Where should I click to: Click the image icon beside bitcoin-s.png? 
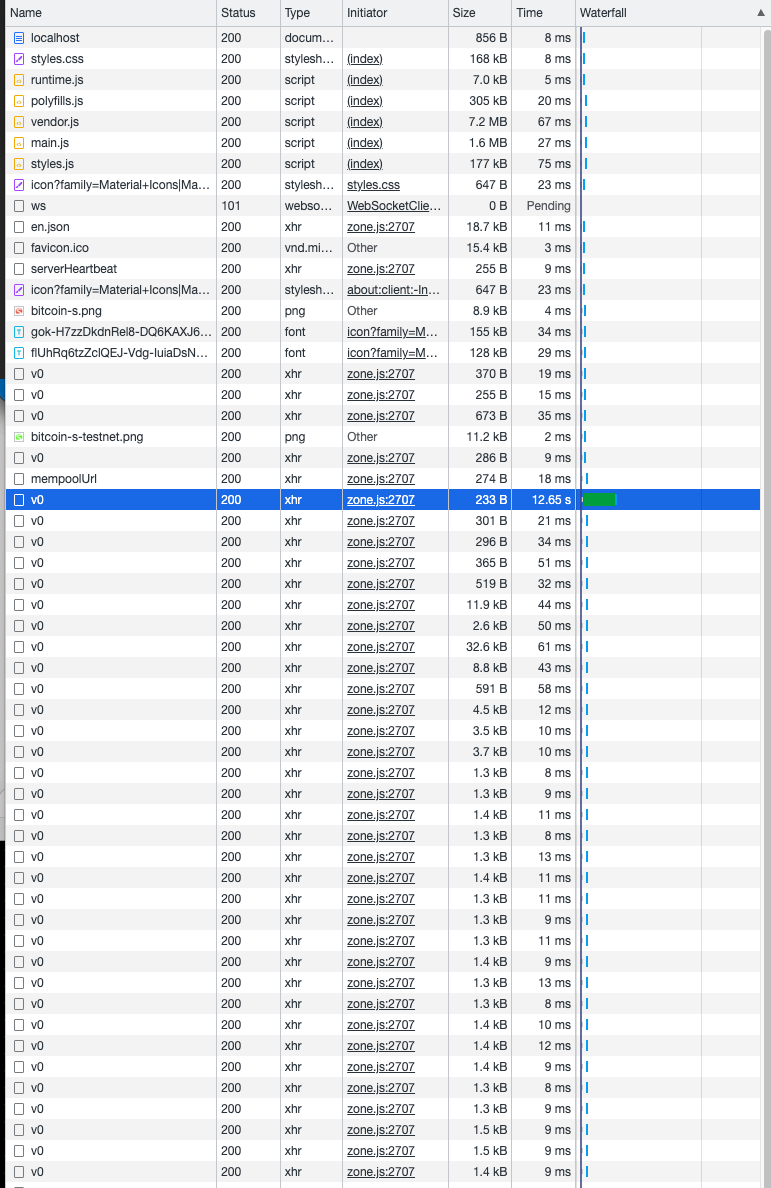point(20,311)
